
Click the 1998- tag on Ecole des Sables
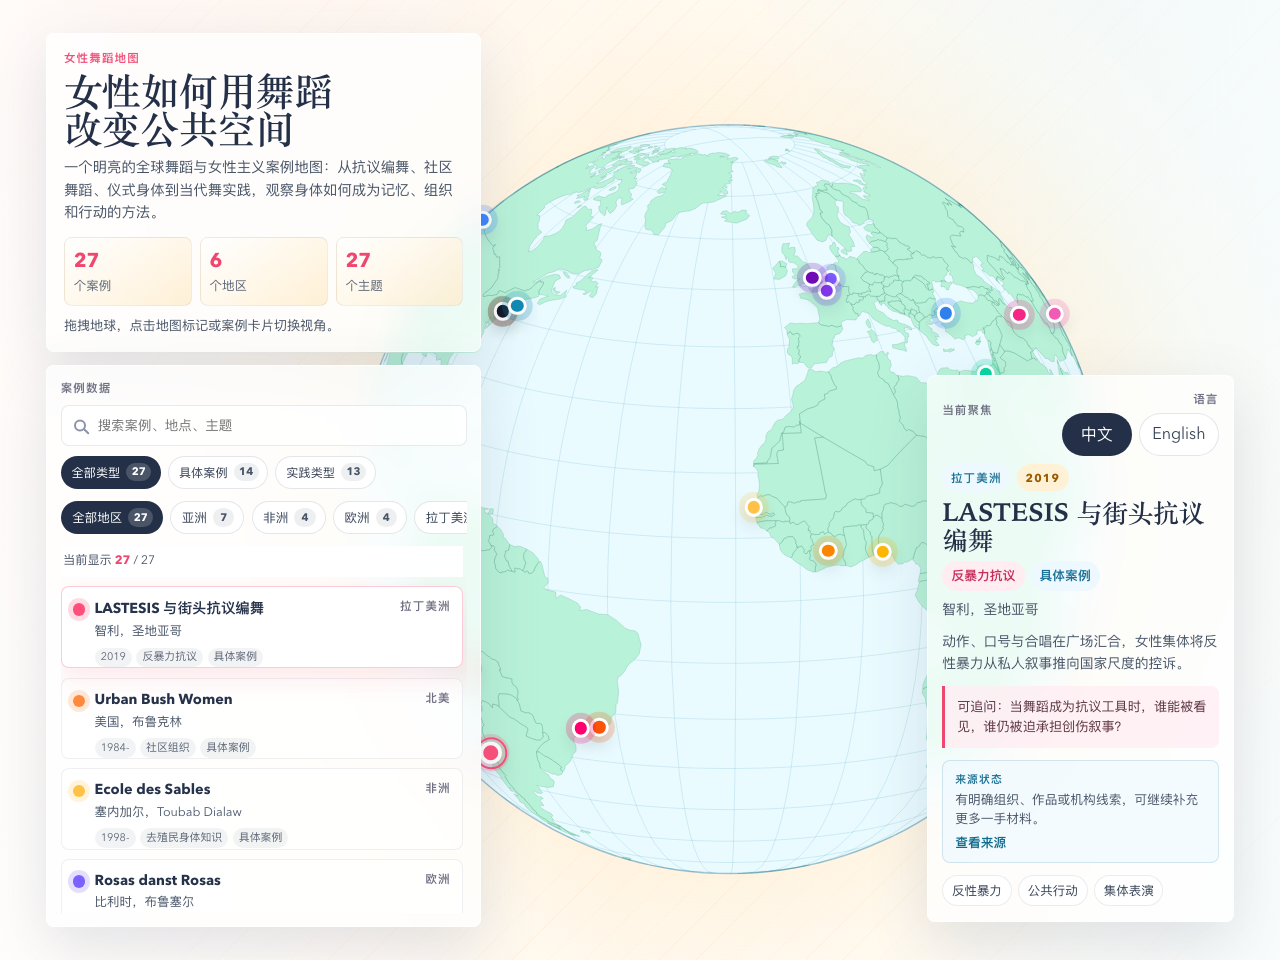point(115,837)
